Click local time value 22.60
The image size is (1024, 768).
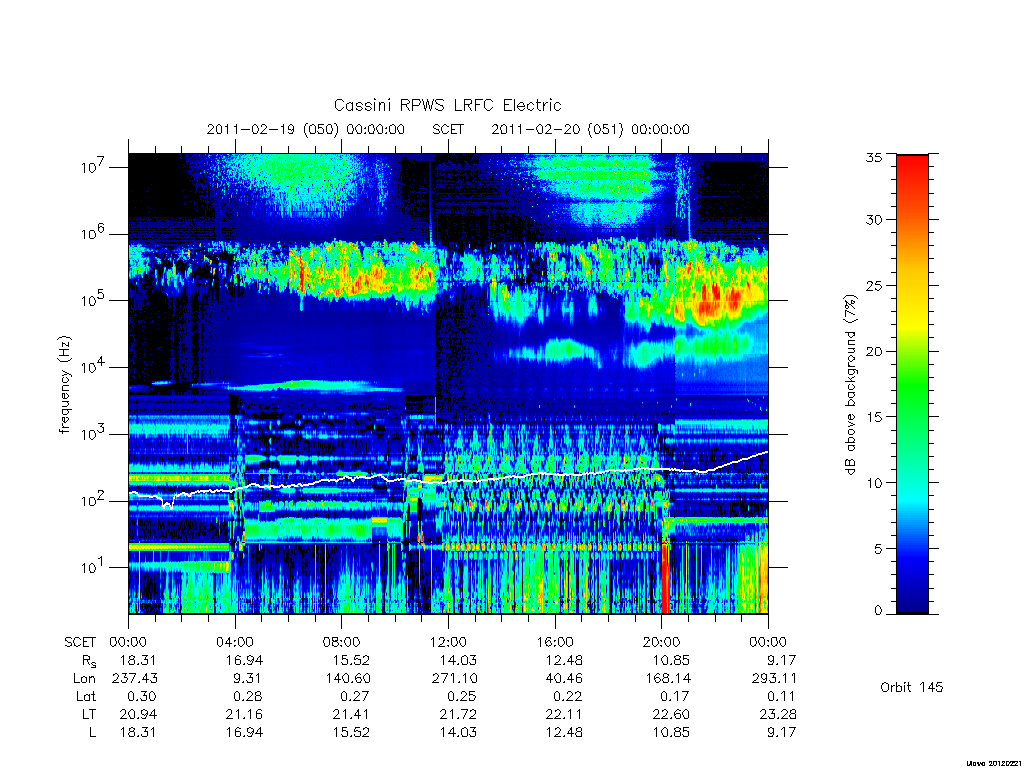(x=671, y=714)
